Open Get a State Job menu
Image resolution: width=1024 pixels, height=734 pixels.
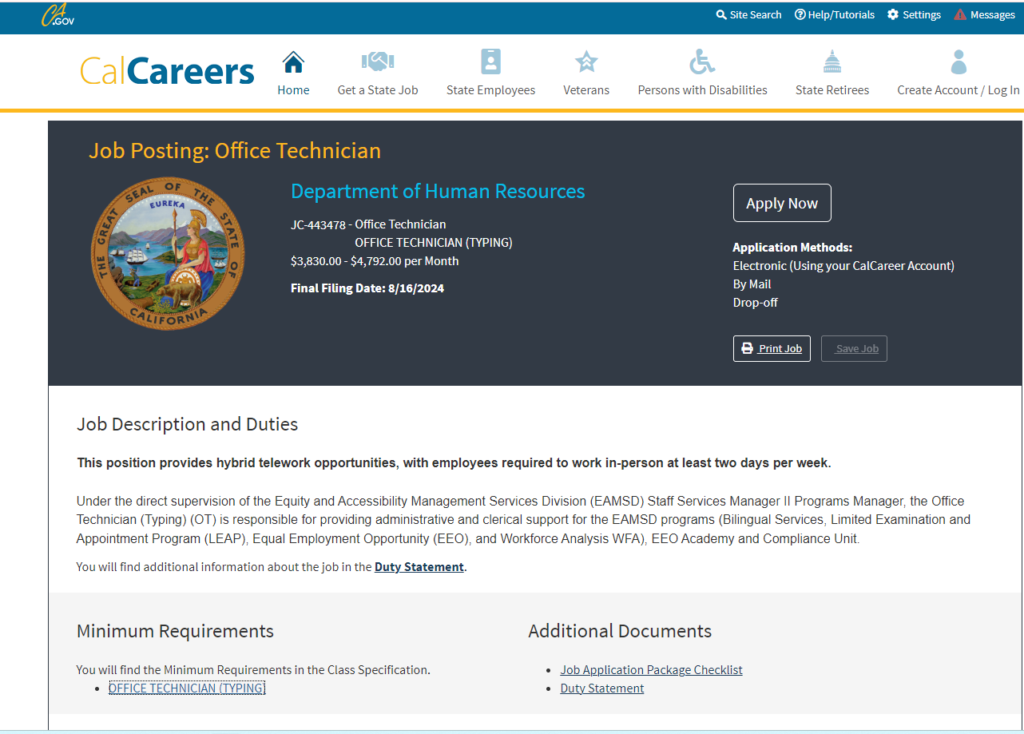[377, 90]
